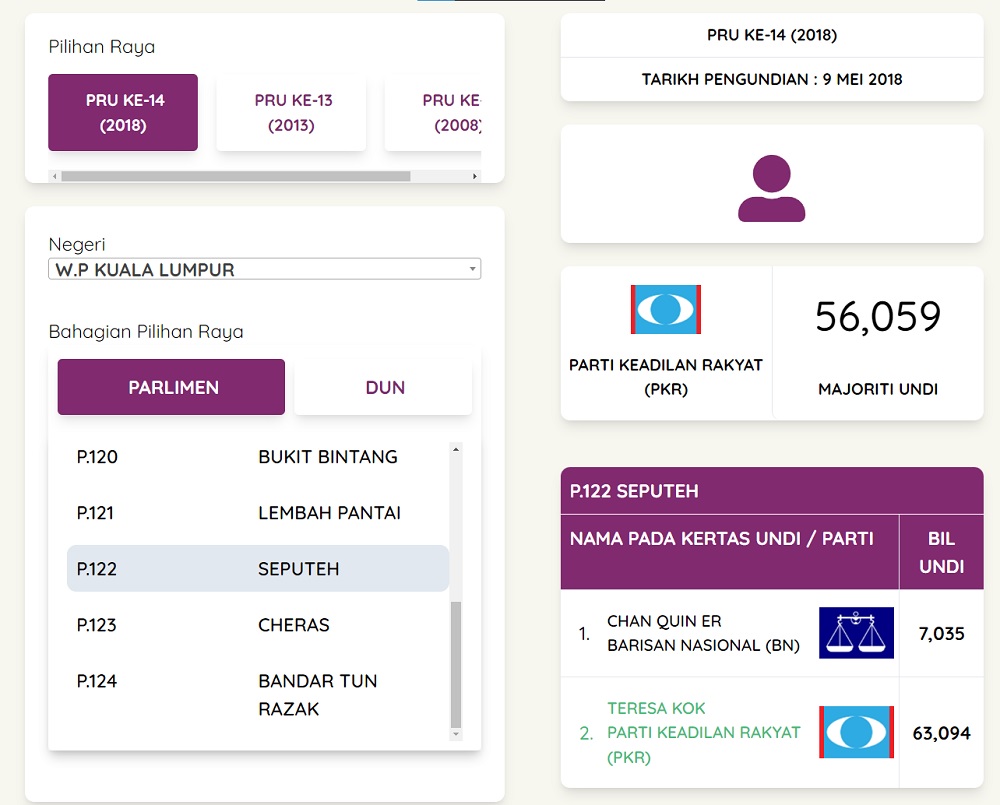Screen dimensions: 1000x805
Task: Click the purple candidate profile silhouette icon
Action: 771,188
